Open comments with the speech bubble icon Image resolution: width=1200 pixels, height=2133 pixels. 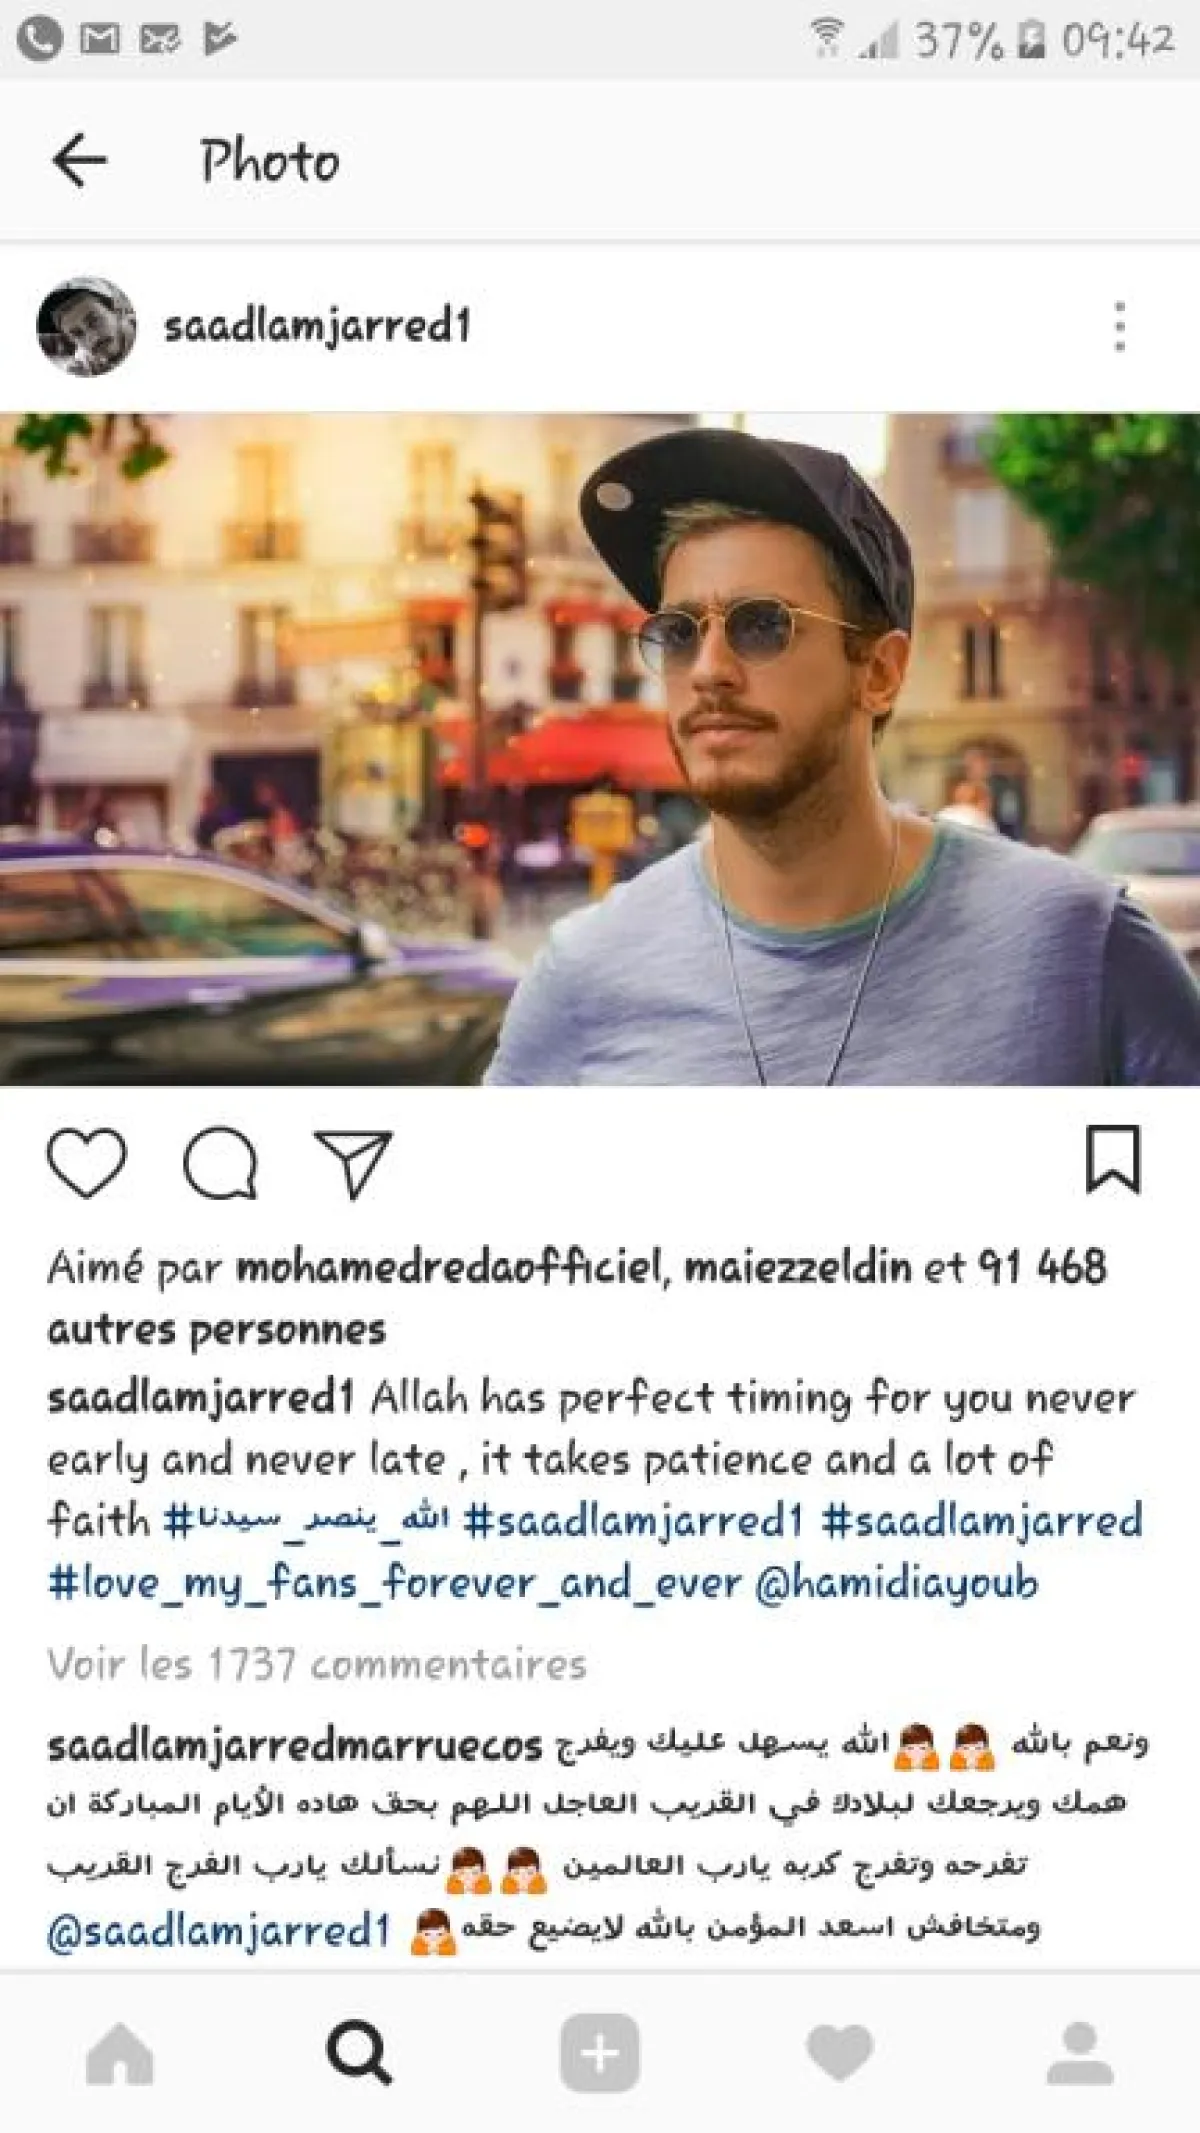(221, 1163)
